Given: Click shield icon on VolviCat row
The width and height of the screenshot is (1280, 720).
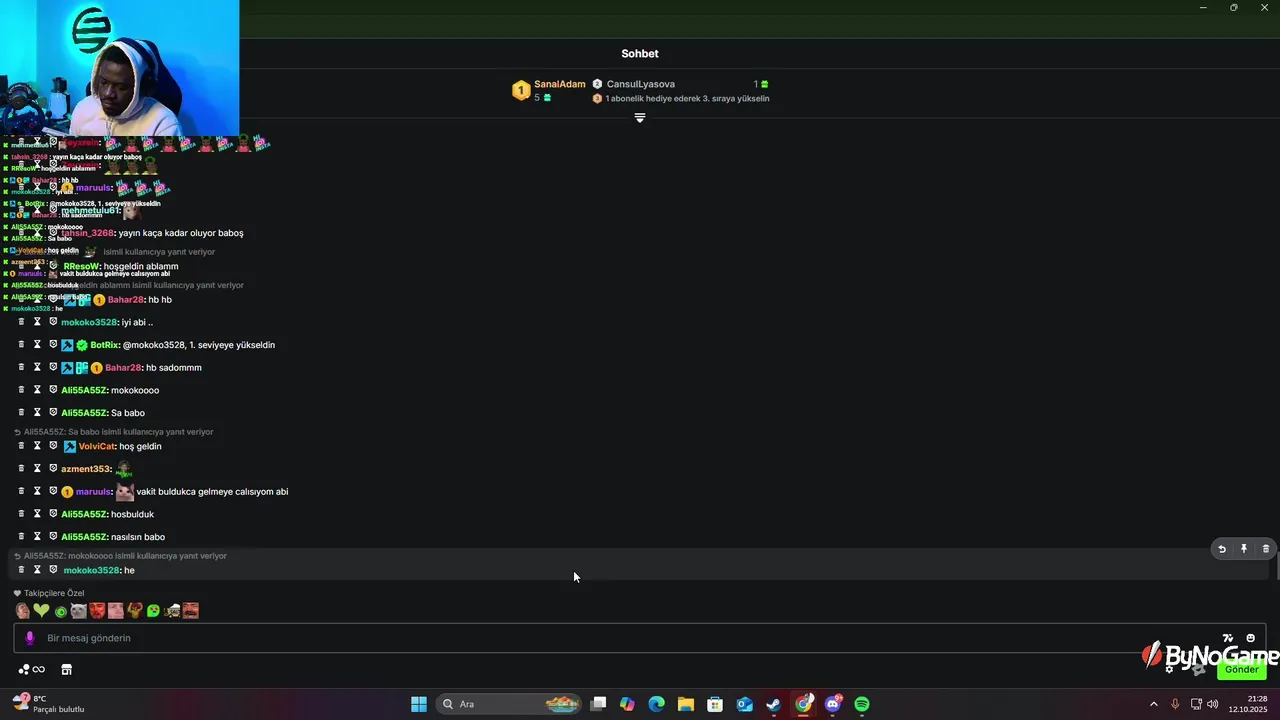Looking at the screenshot, I should [x=53, y=446].
